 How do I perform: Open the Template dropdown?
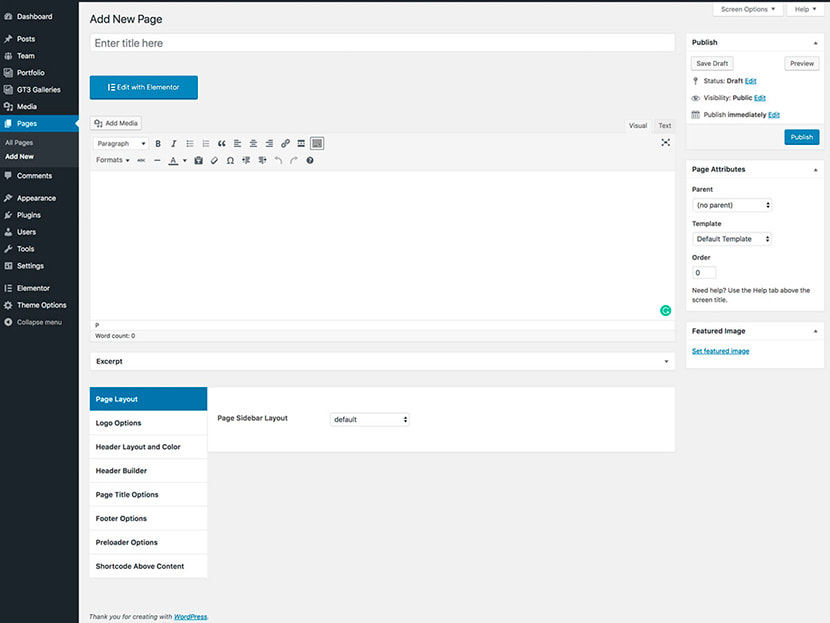point(732,239)
